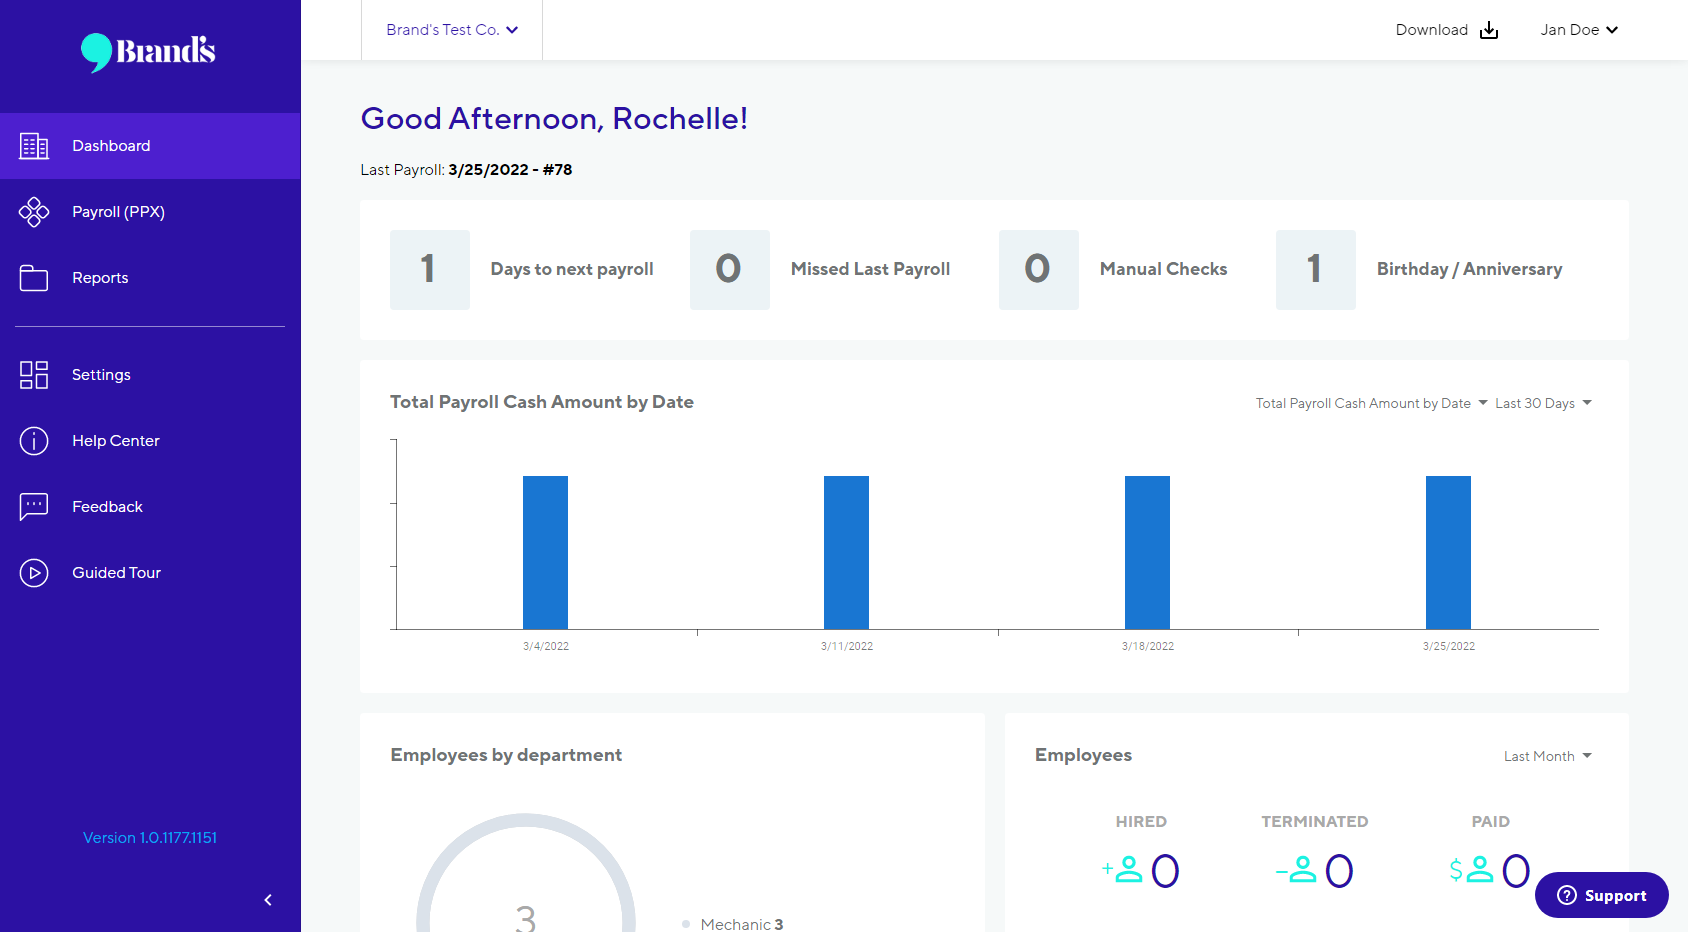Image resolution: width=1688 pixels, height=932 pixels.
Task: Select the 3/4/2022 payroll bar
Action: [x=546, y=552]
